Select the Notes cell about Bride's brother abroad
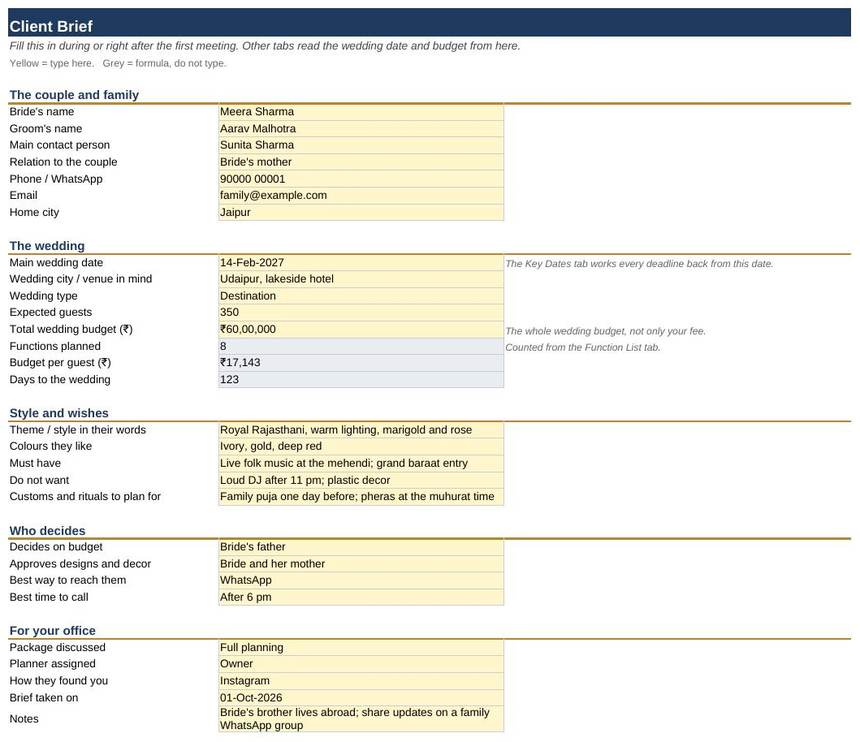This screenshot has height=742, width=860. [361, 719]
